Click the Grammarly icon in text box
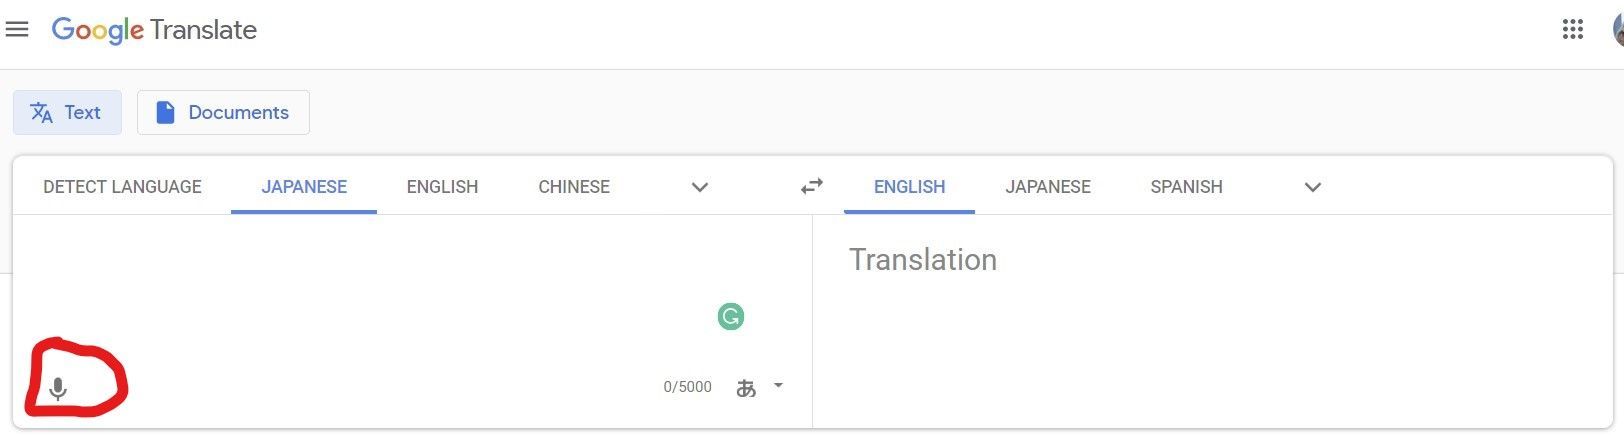Image resolution: width=1624 pixels, height=435 pixels. [x=731, y=317]
